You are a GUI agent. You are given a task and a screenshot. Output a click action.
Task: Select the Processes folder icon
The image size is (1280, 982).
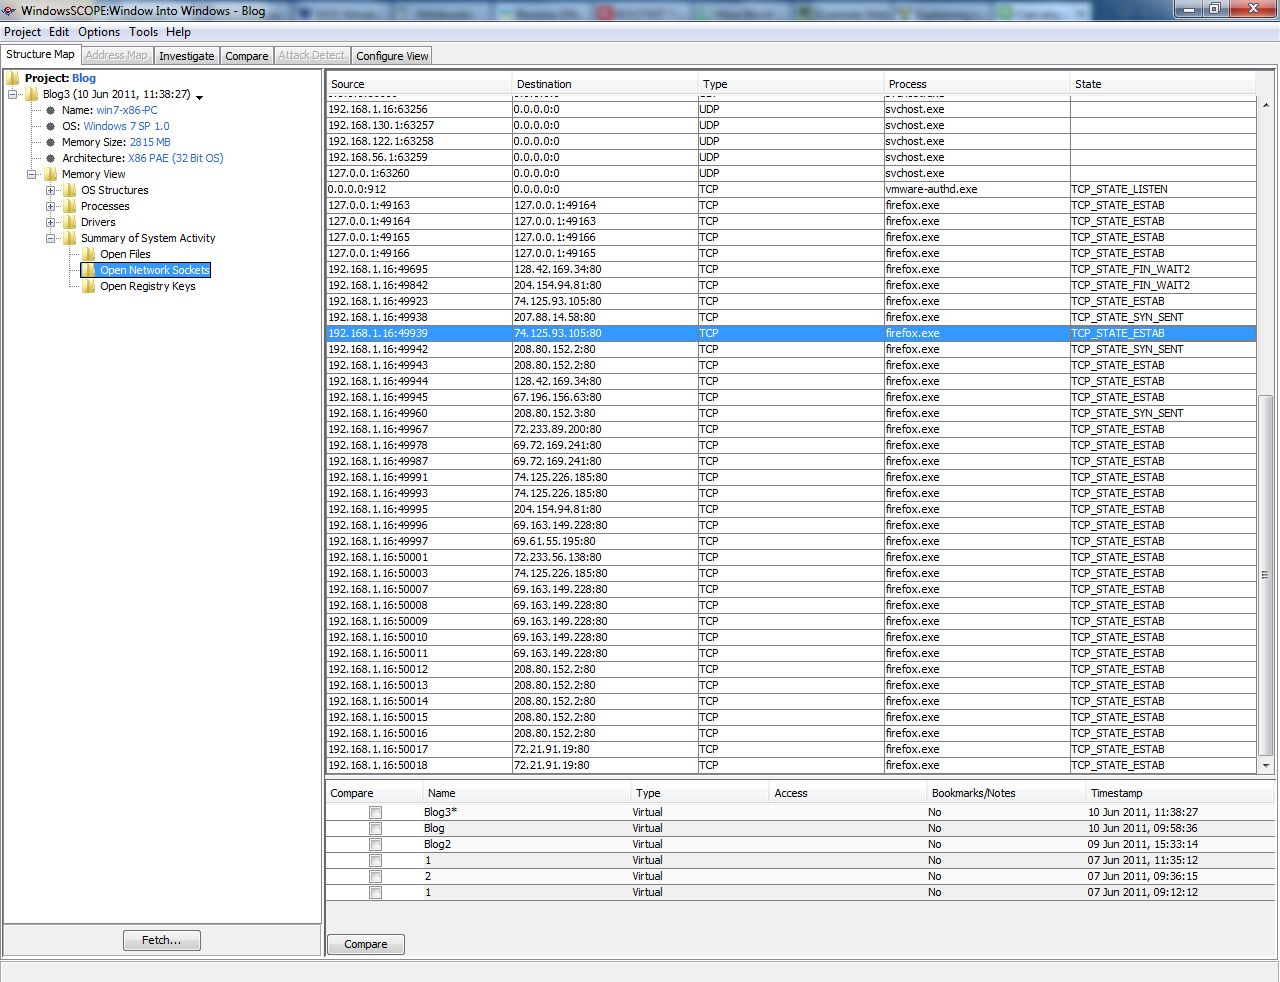click(x=70, y=206)
